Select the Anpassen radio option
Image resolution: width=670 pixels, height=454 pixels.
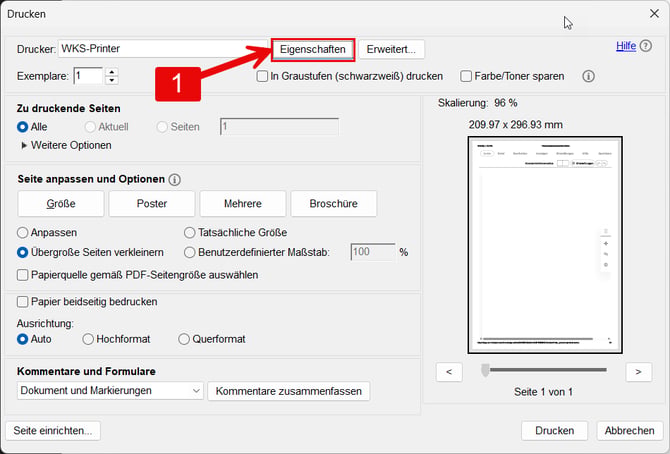click(x=23, y=233)
